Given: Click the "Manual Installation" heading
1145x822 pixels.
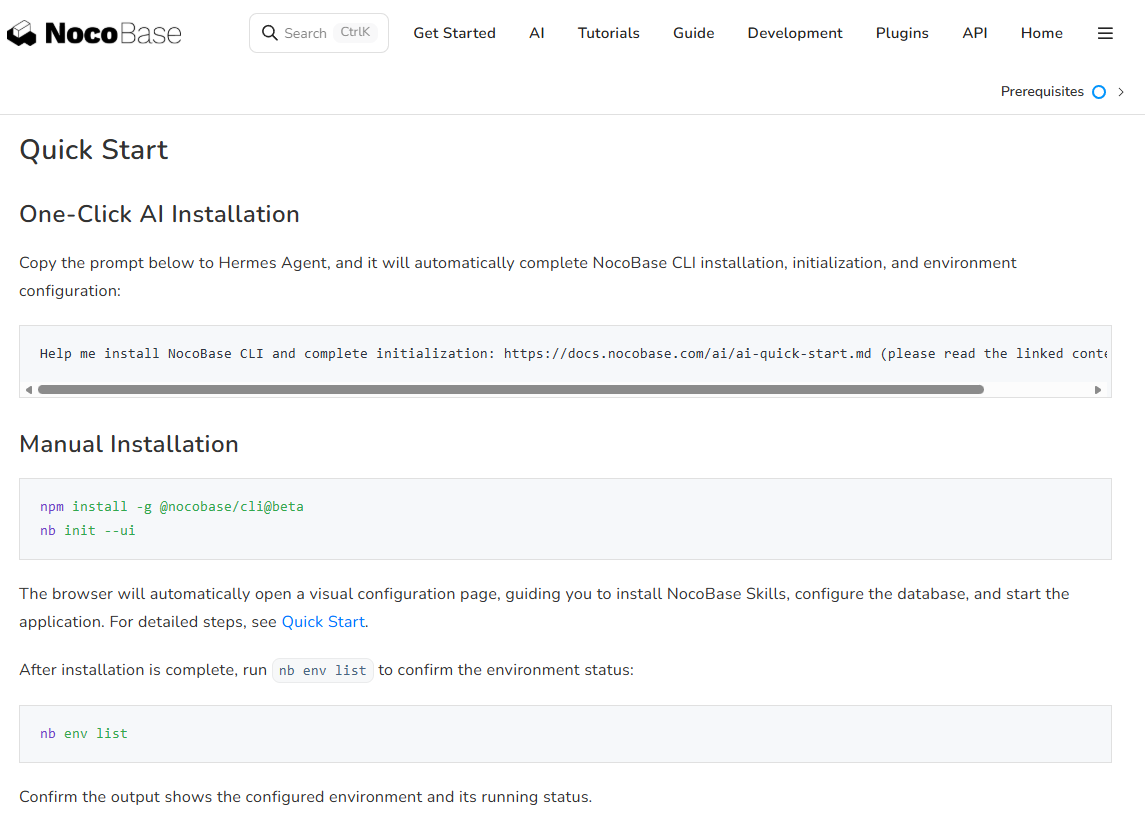Looking at the screenshot, I should point(129,444).
